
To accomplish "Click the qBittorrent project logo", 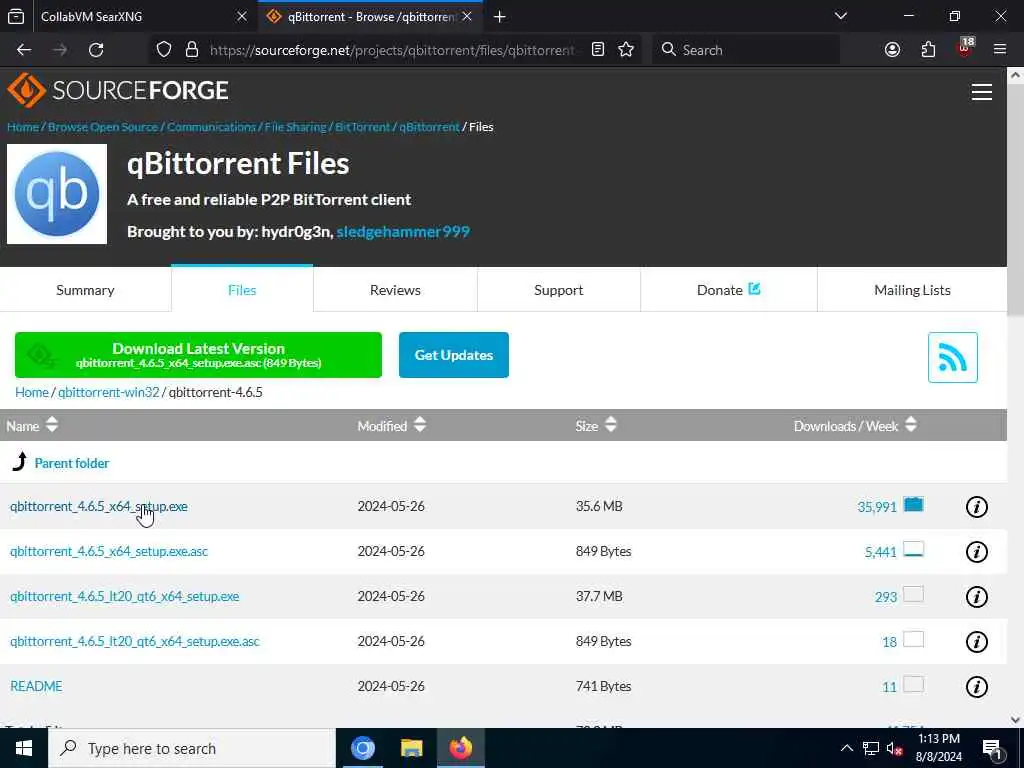I will click(57, 194).
